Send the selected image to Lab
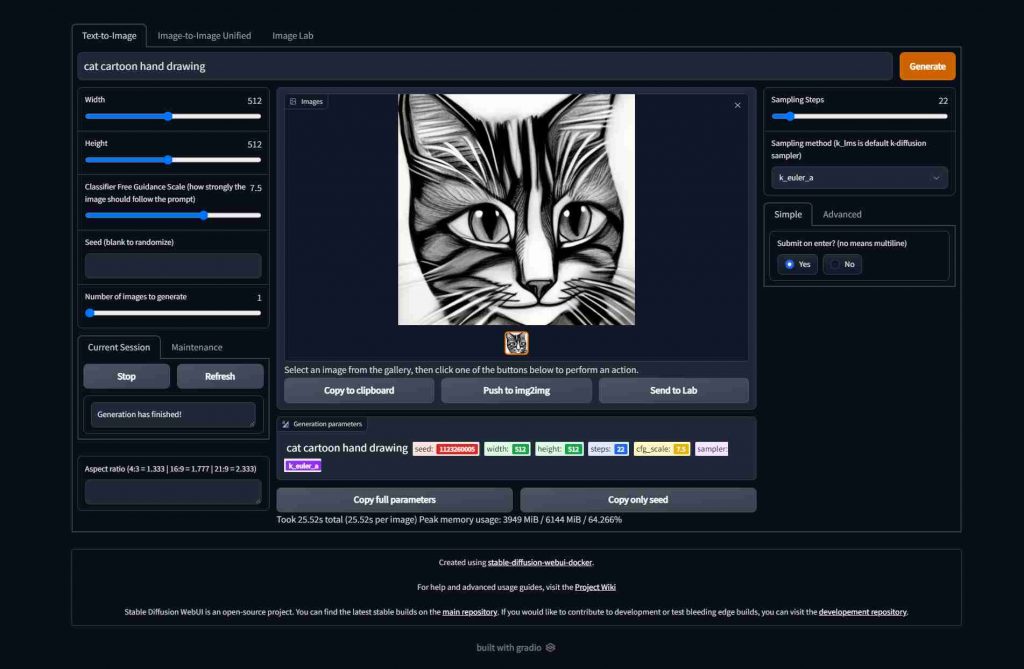 [x=673, y=390]
